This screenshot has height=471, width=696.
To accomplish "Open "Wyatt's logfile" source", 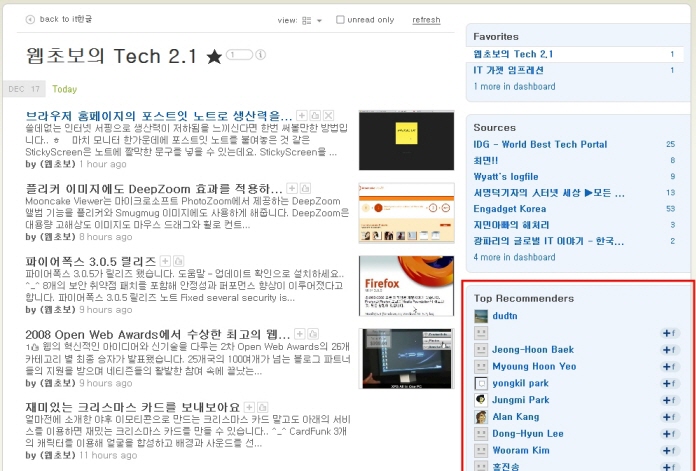I will (x=506, y=177).
